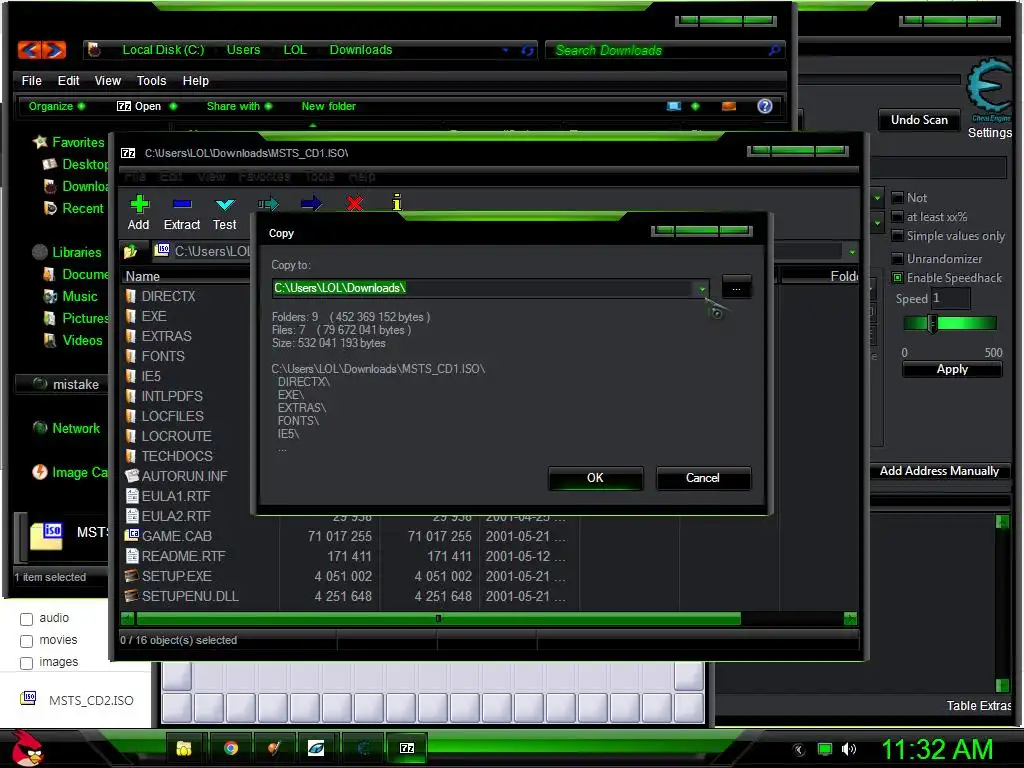
Task: Open the Explorer View menu
Action: (108, 80)
